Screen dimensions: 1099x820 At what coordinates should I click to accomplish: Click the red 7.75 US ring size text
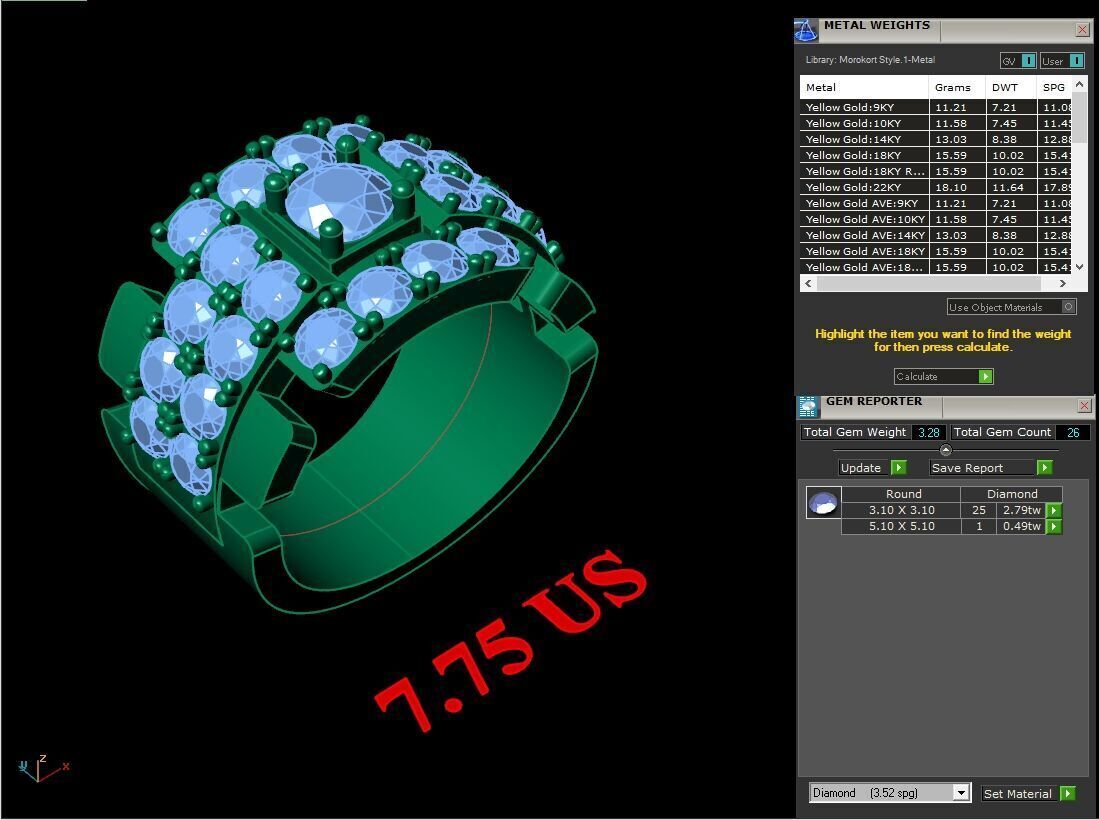[x=512, y=639]
